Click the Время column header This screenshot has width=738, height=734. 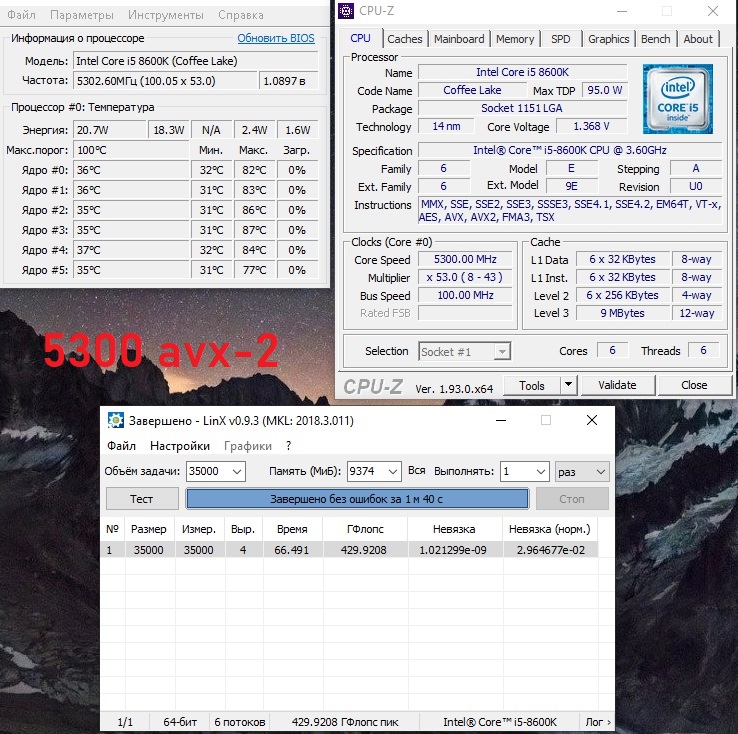tap(292, 529)
